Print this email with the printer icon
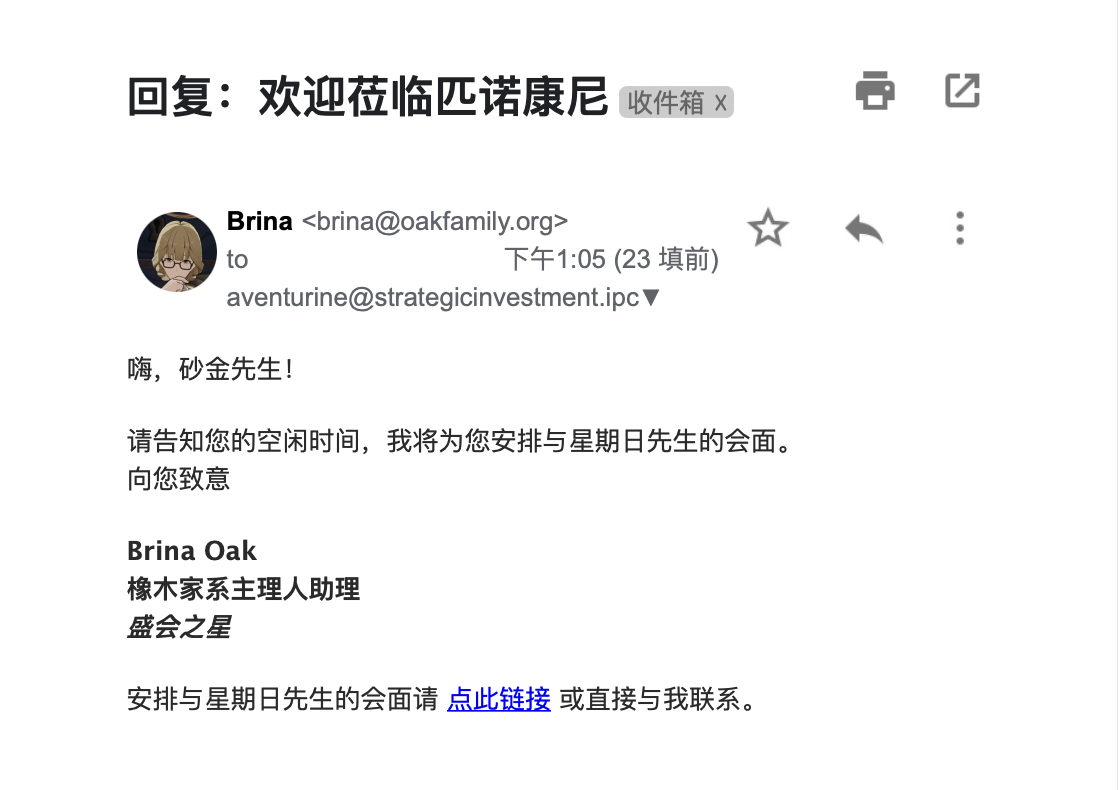 pos(875,91)
